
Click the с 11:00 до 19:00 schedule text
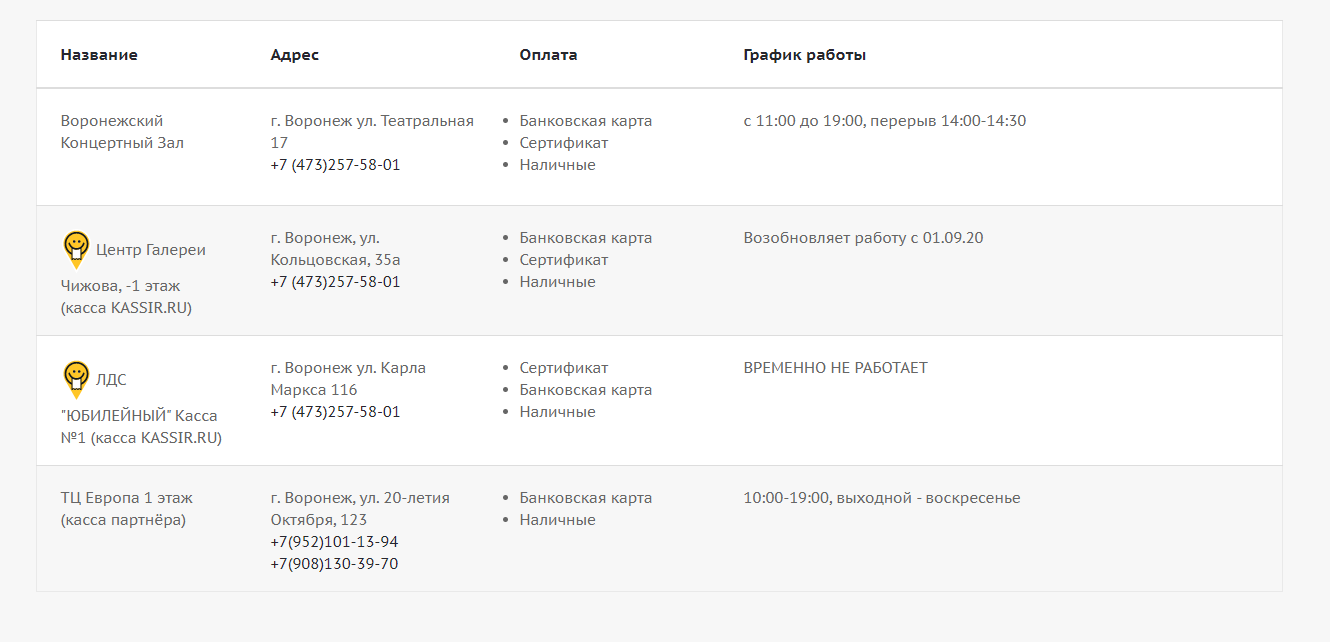click(884, 121)
